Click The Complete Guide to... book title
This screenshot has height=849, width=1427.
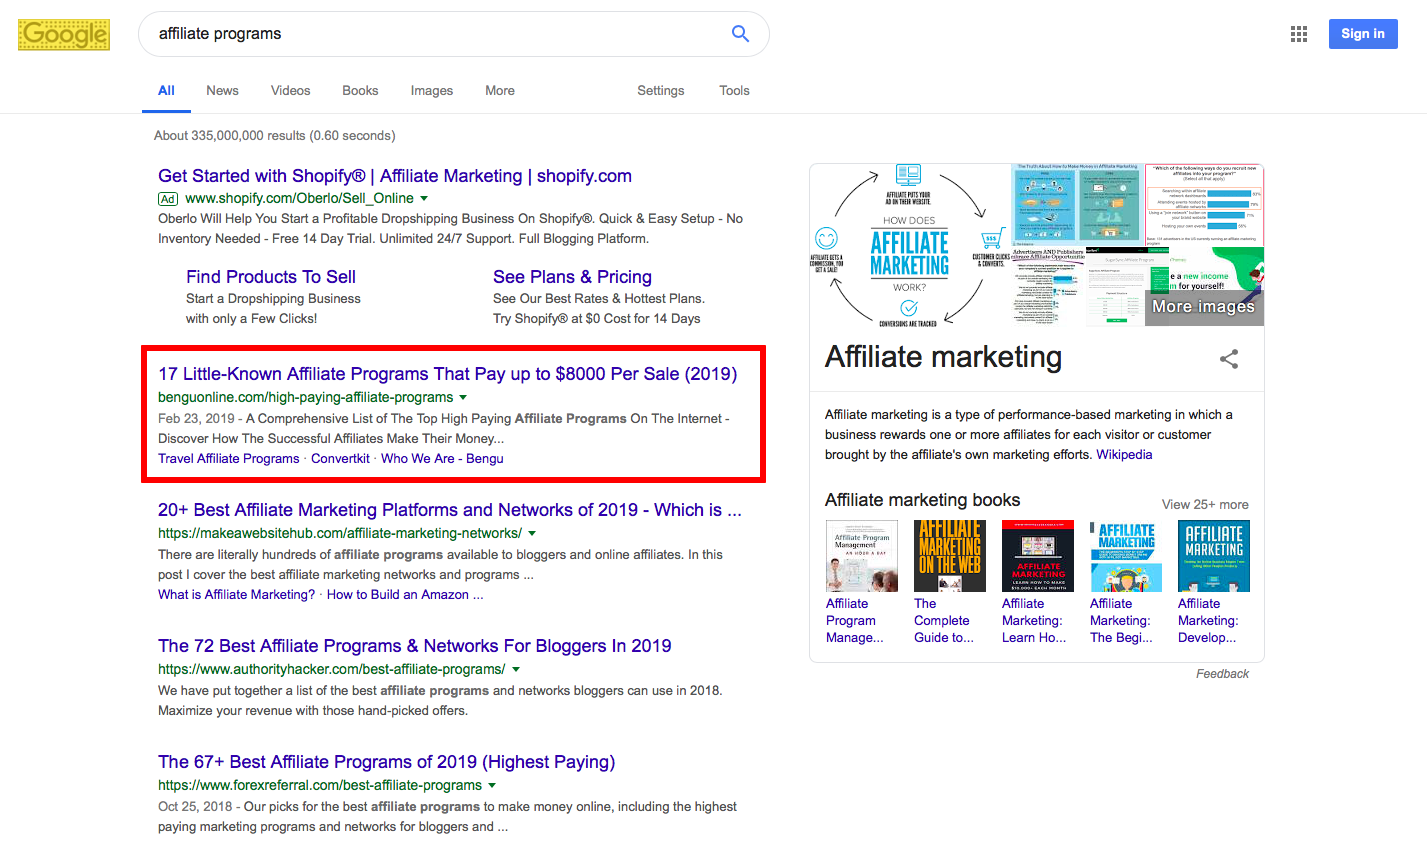point(944,621)
